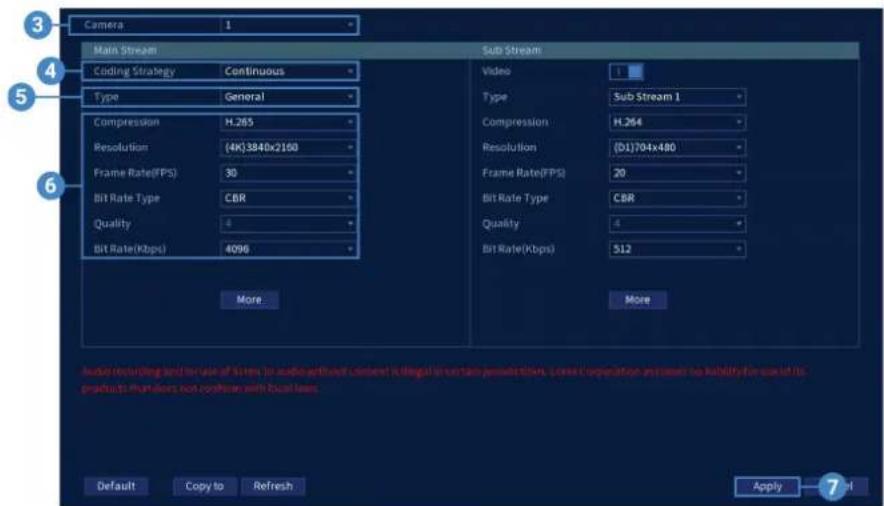Open Main Stream Bit Rate dropdown showing 4096
Viewport: 884px width, 506px height.
288,249
